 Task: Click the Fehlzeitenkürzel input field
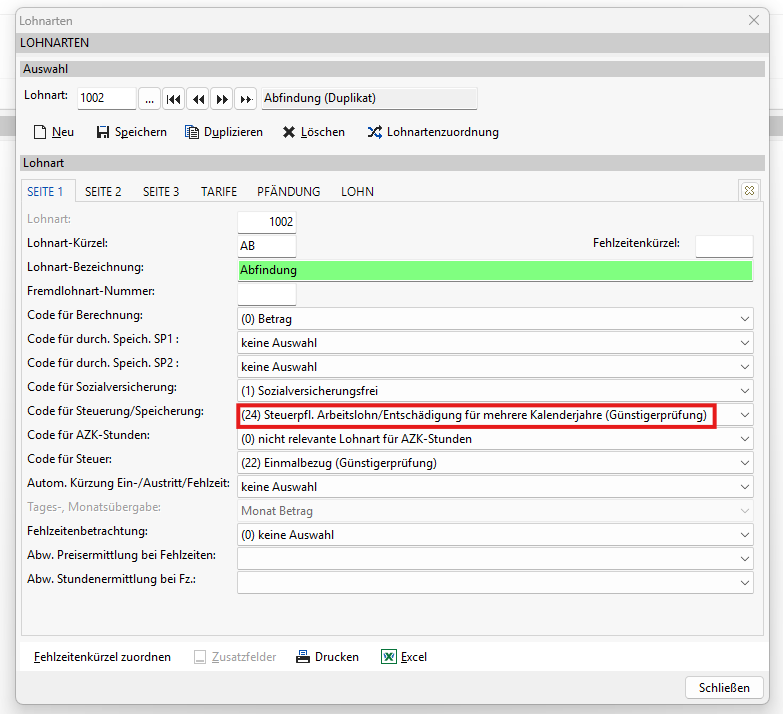tap(724, 246)
